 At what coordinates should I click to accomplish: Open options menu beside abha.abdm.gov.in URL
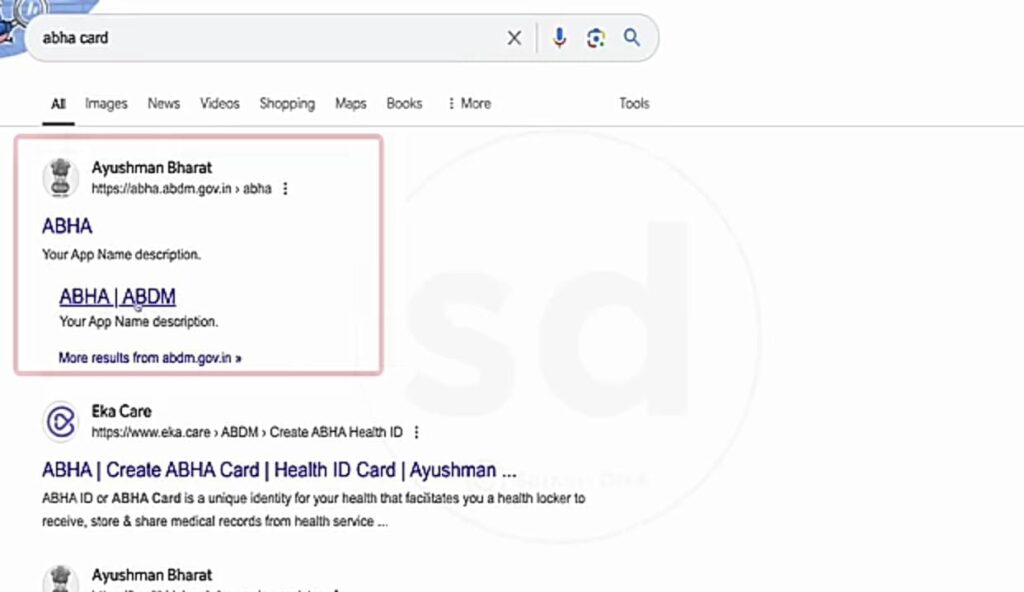click(x=285, y=189)
